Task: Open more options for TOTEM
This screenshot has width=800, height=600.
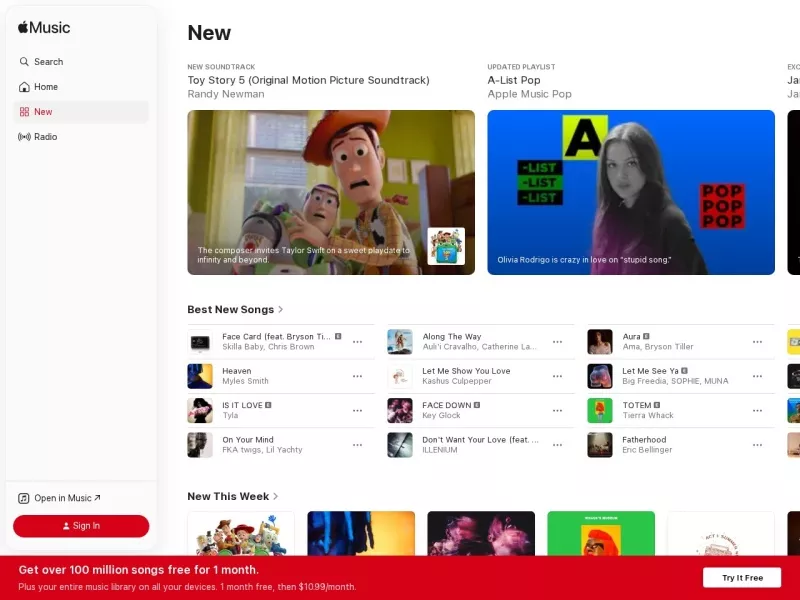Action: click(x=758, y=410)
